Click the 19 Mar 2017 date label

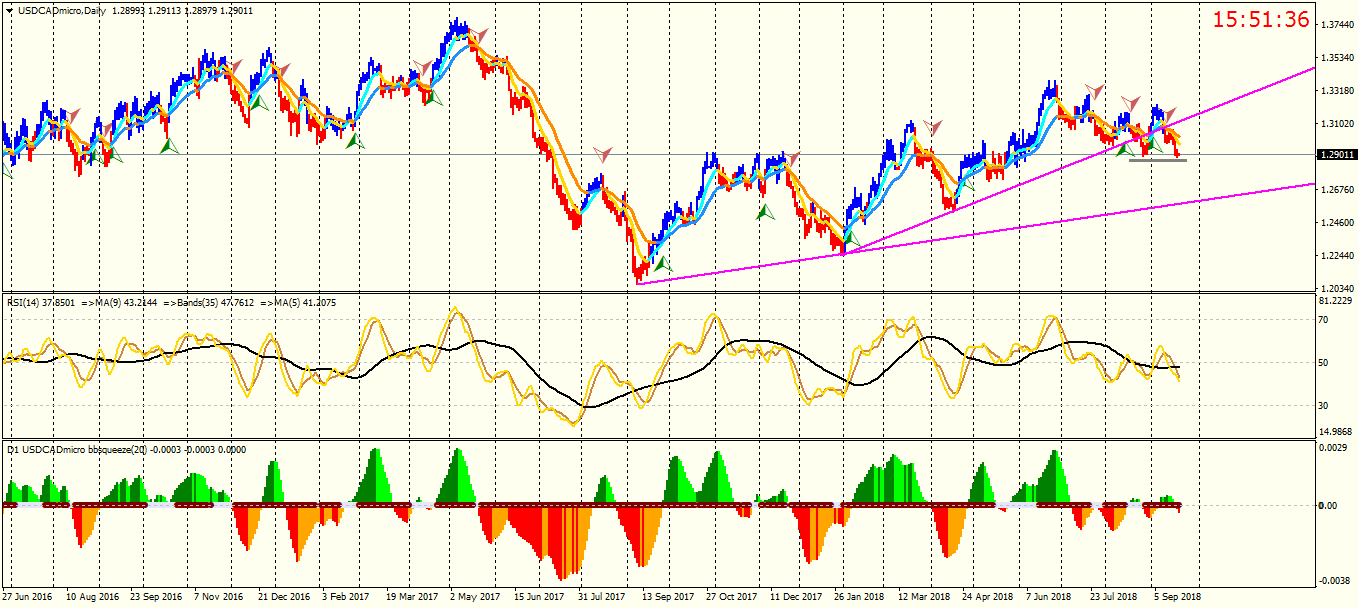pos(412,597)
